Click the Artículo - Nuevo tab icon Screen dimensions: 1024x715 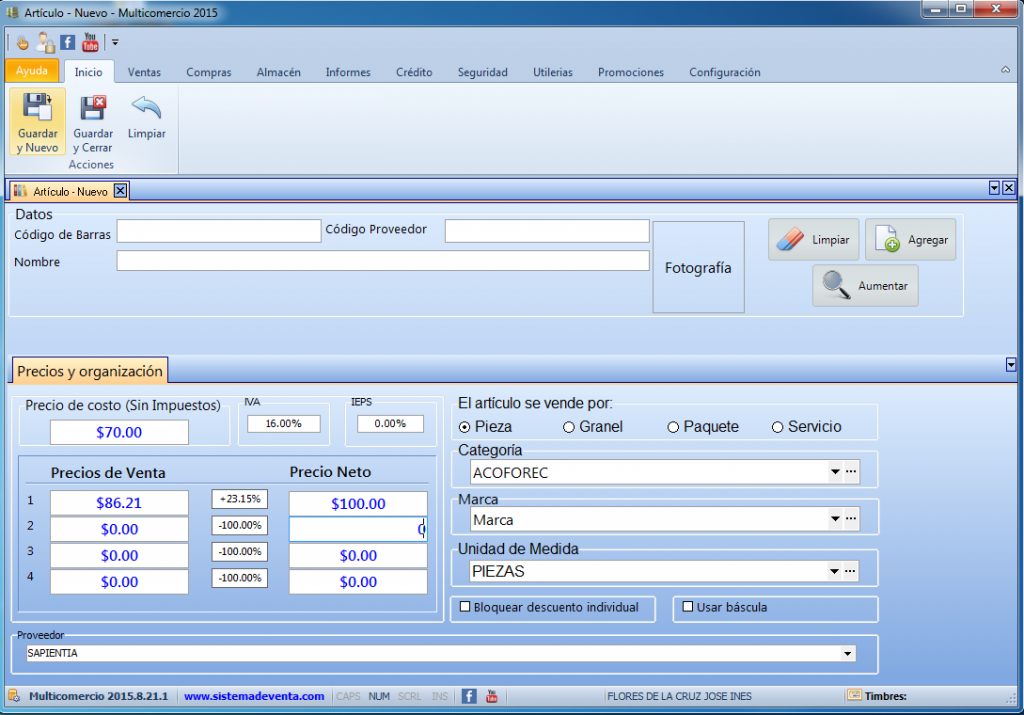pos(20,191)
